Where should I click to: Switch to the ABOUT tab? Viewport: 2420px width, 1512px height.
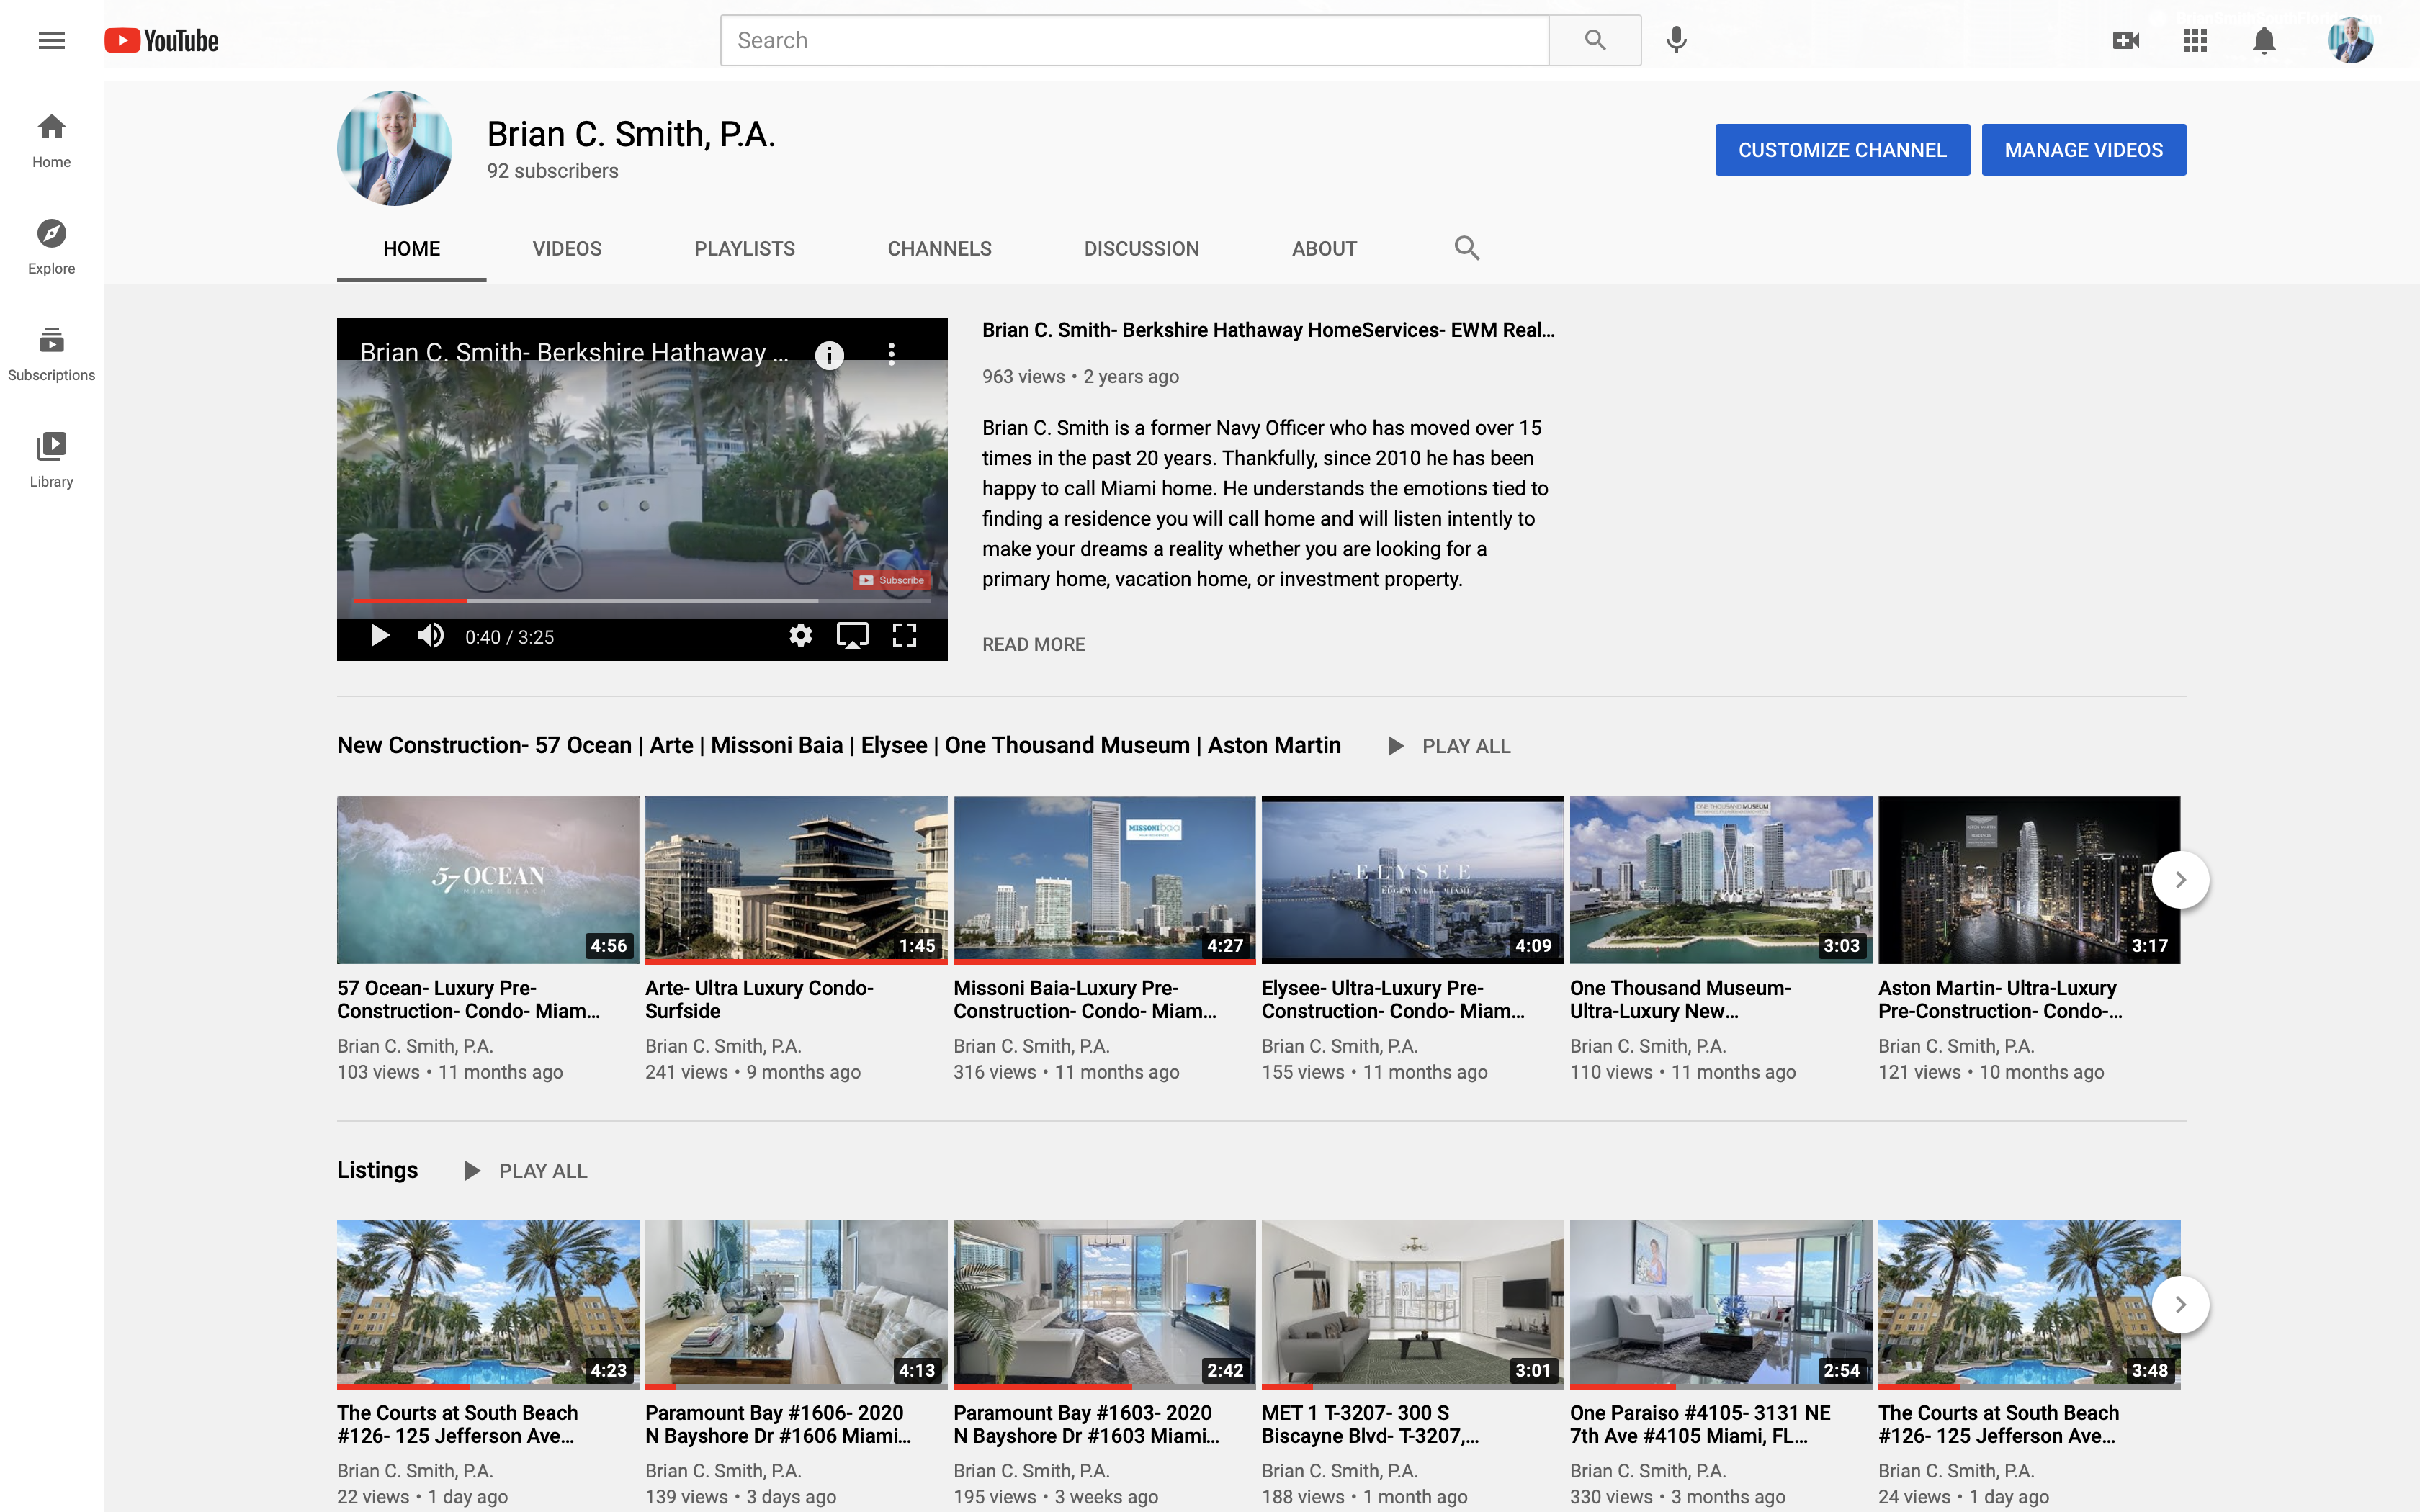1323,249
